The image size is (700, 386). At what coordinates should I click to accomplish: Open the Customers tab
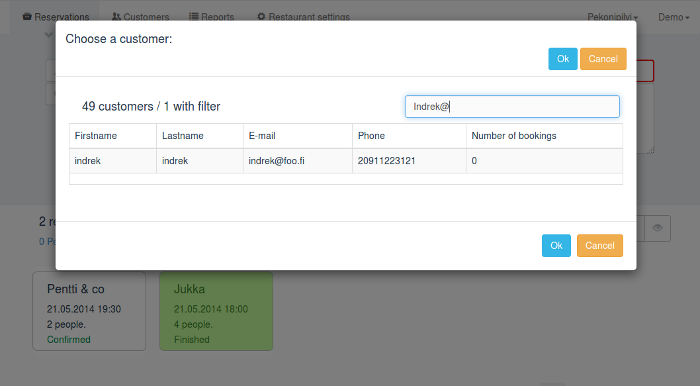click(x=141, y=17)
